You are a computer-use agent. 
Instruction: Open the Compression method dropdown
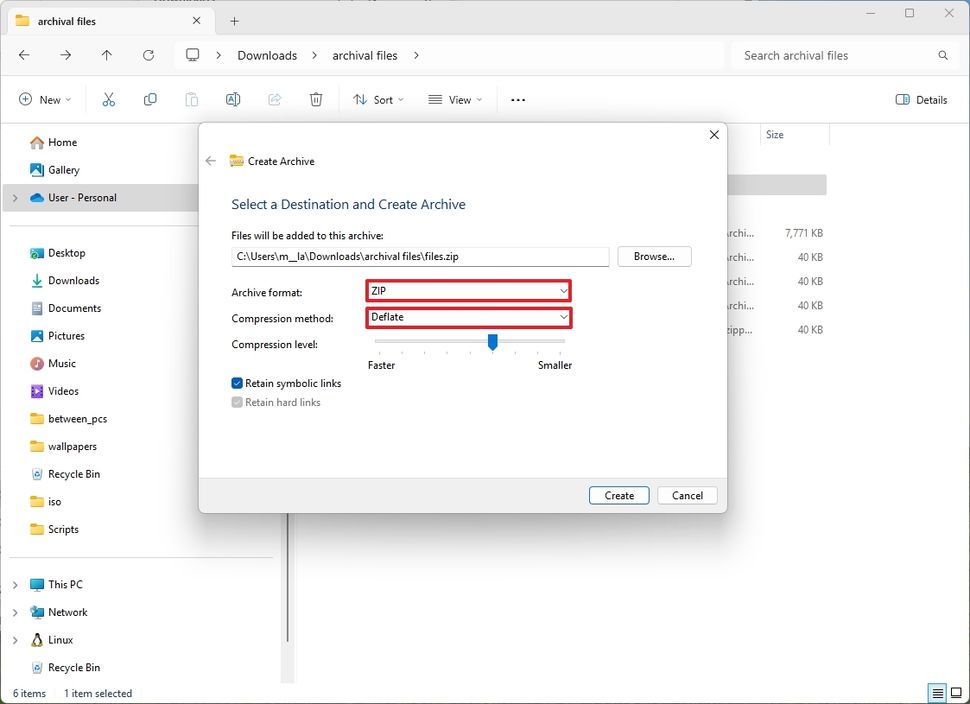point(468,318)
